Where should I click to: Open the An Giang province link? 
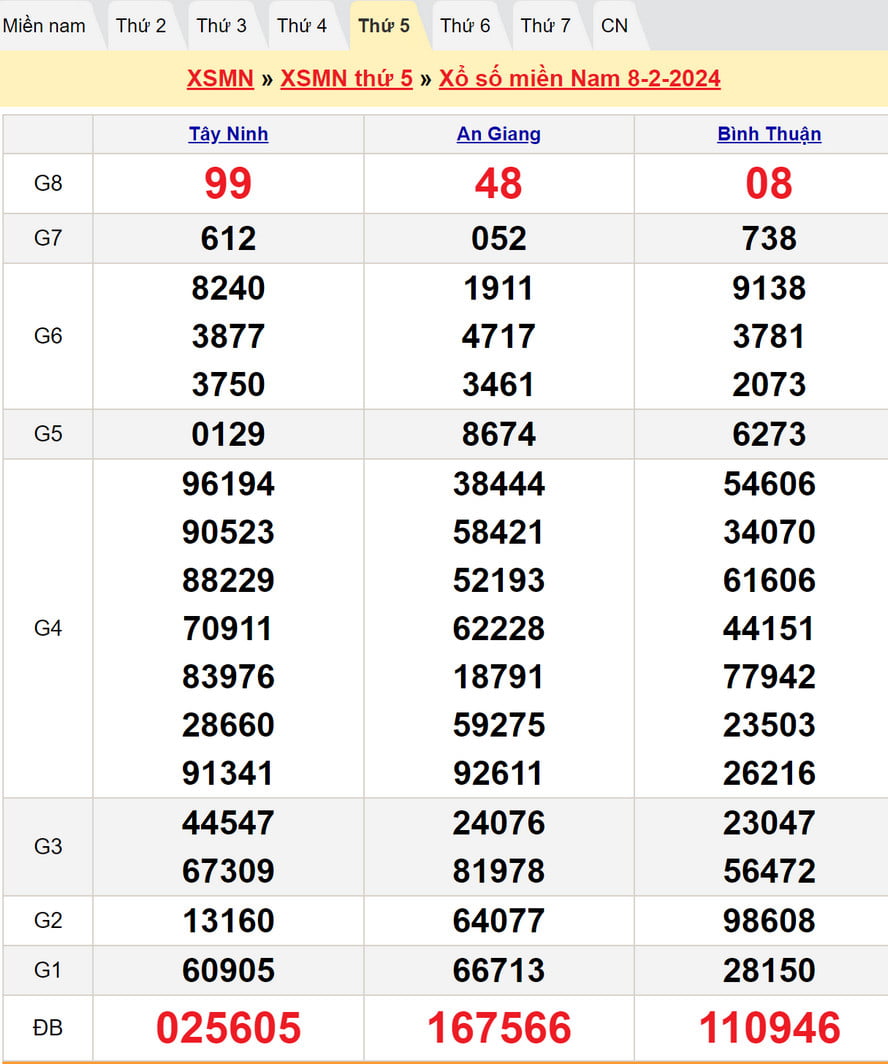pyautogui.click(x=499, y=134)
